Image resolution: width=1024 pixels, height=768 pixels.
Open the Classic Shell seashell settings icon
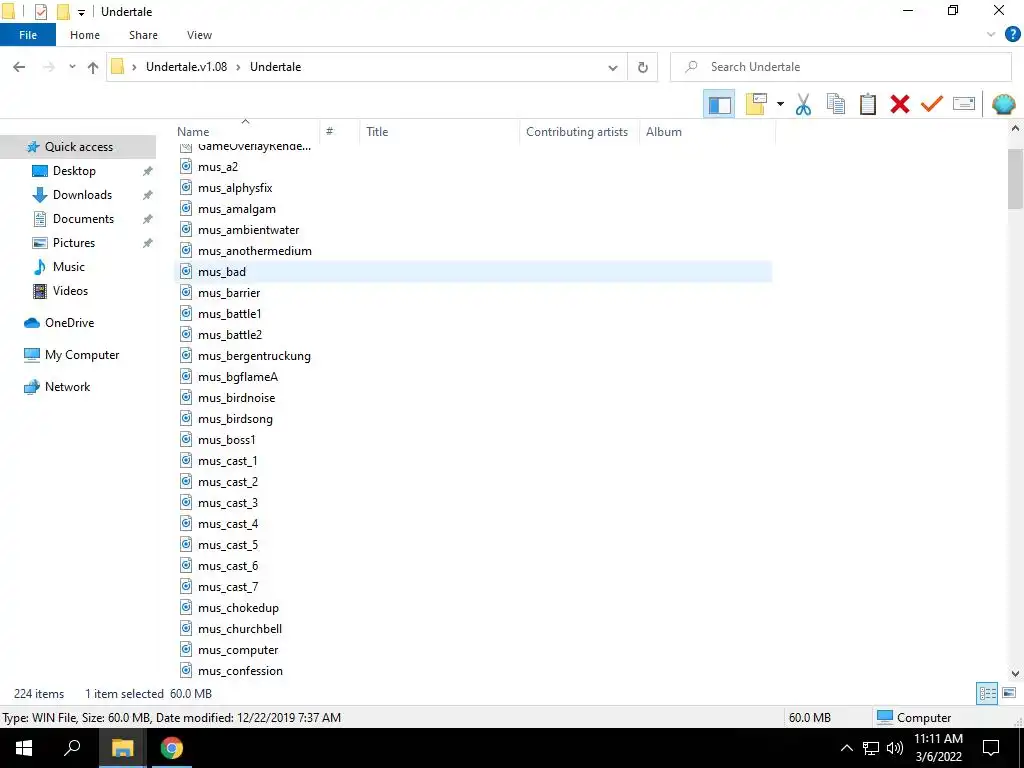click(1003, 104)
